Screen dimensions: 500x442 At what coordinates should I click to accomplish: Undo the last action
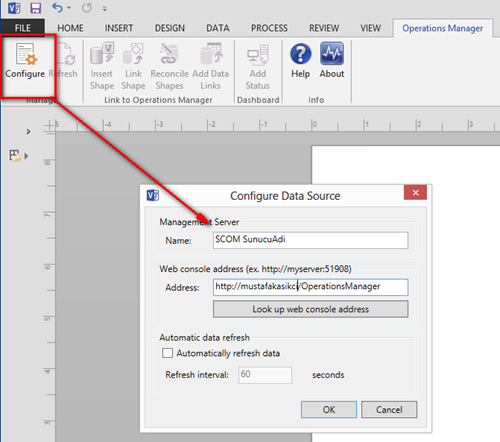pos(57,7)
